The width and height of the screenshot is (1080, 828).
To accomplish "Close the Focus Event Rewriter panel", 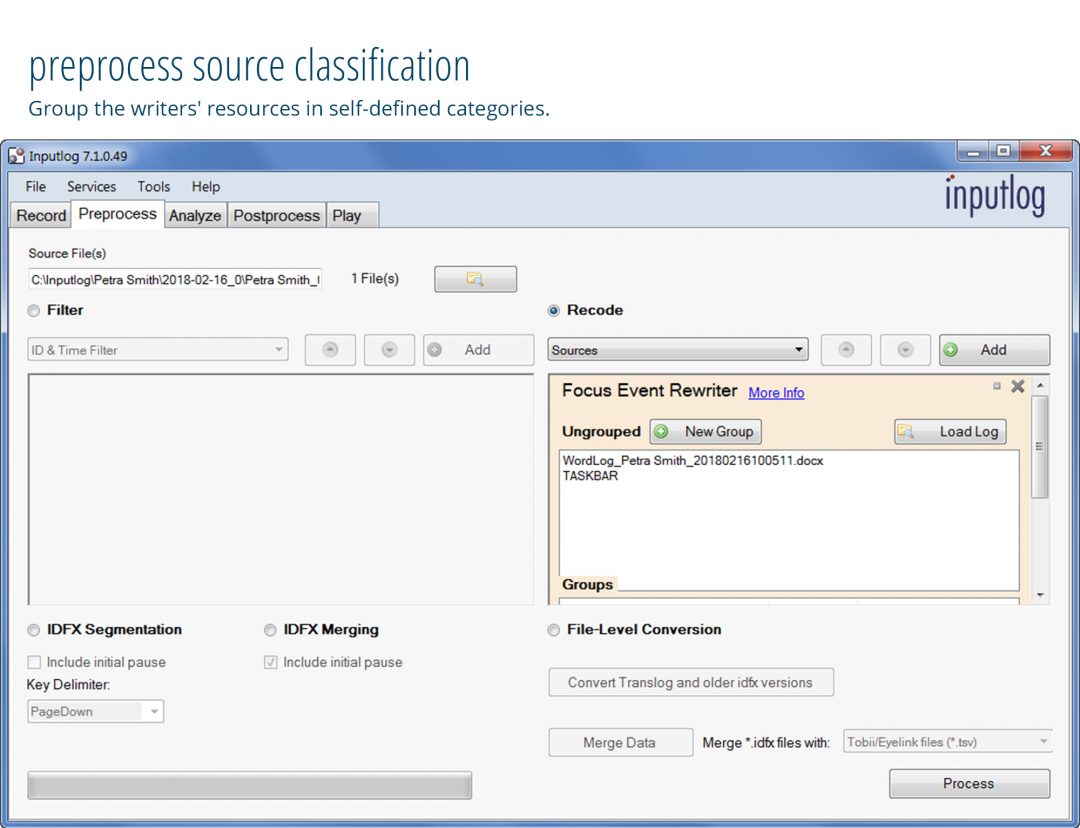I will [1018, 387].
